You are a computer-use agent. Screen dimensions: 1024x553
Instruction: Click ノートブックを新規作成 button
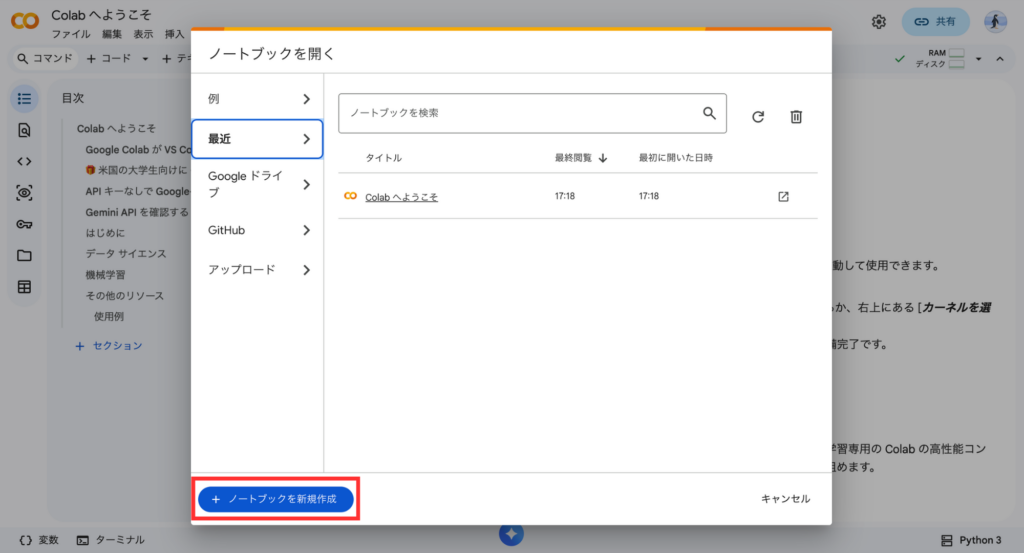[276, 499]
